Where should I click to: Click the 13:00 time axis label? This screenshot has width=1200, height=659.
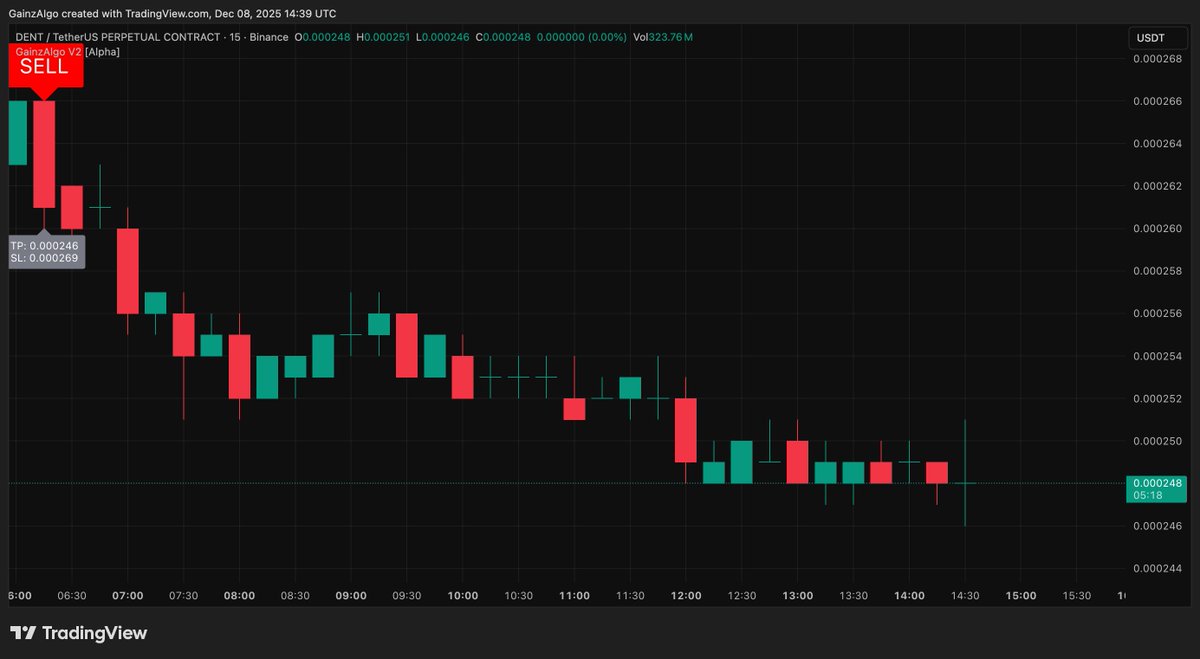click(x=798, y=595)
